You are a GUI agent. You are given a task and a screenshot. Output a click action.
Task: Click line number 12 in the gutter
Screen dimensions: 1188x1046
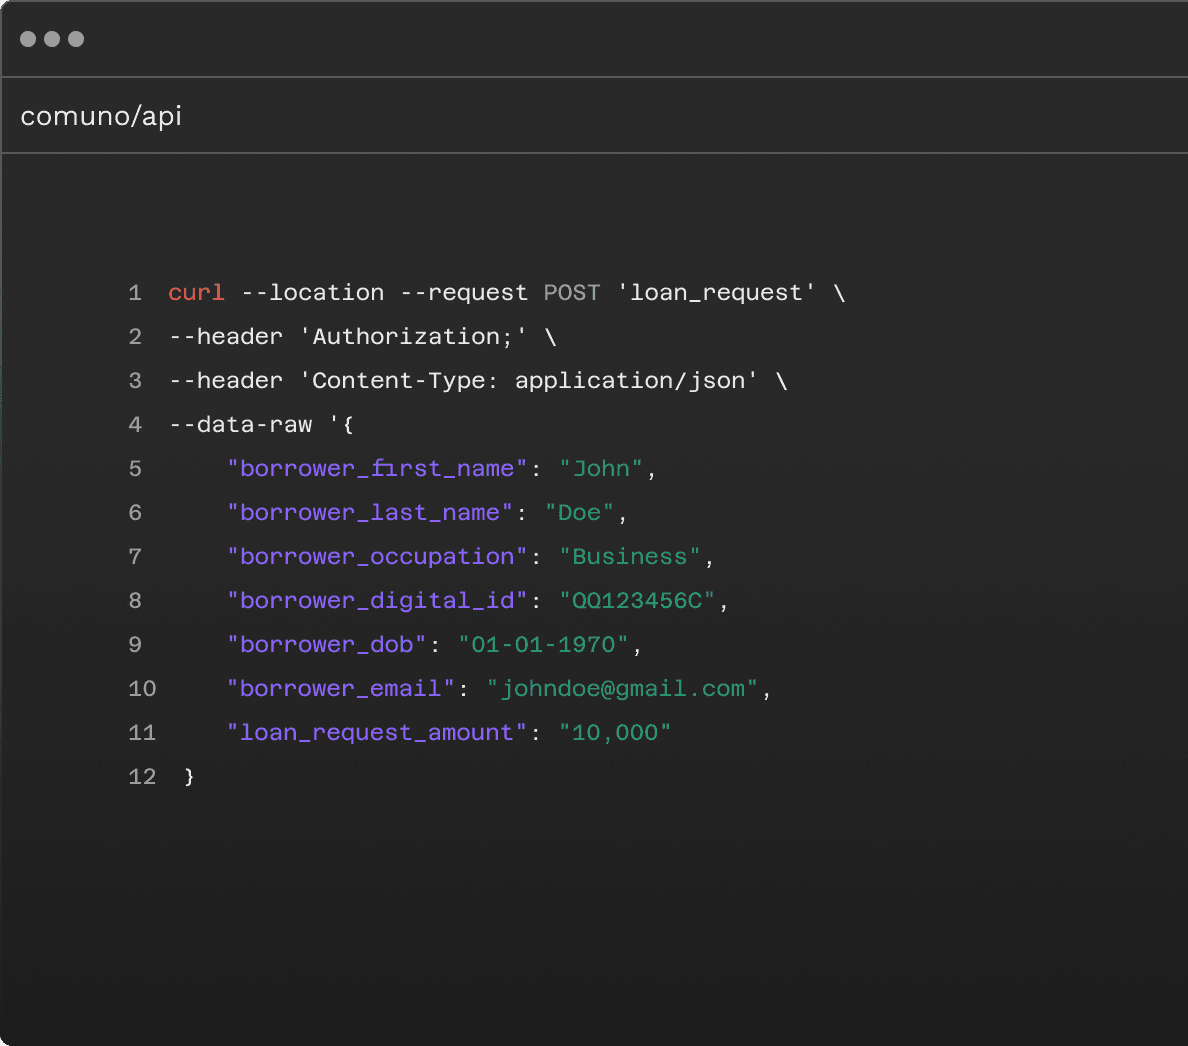[142, 777]
